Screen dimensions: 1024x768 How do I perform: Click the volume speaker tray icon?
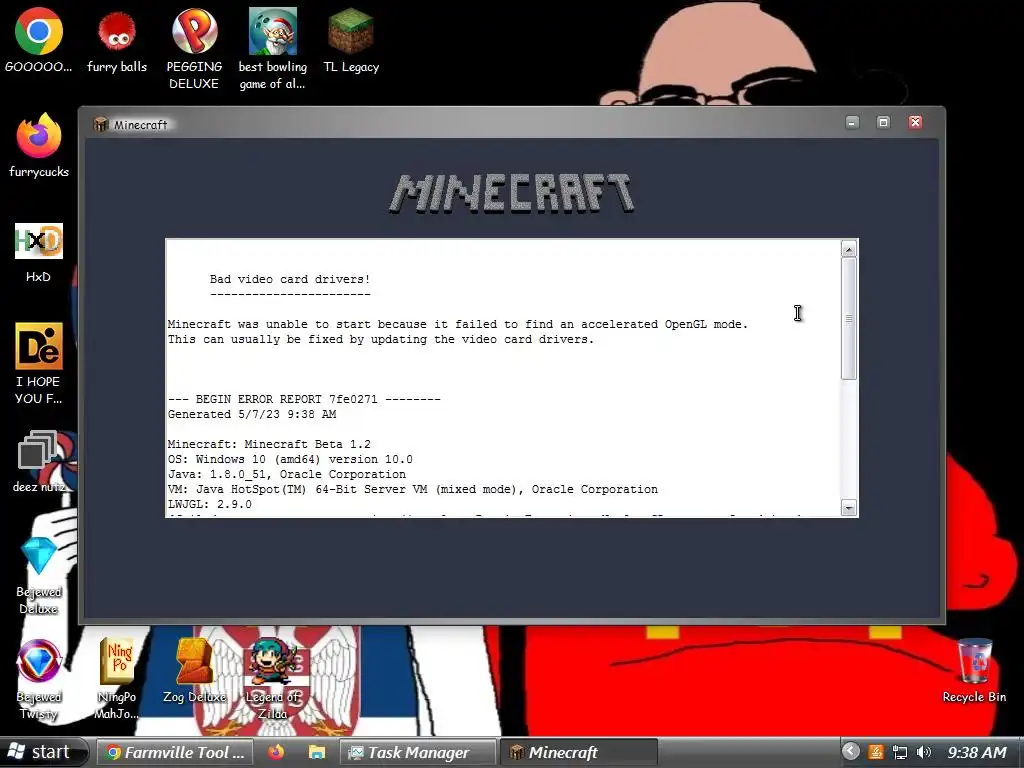[923, 752]
